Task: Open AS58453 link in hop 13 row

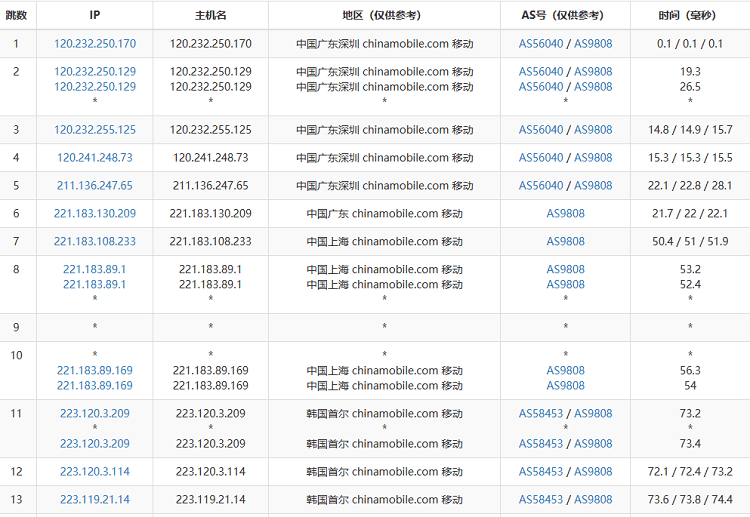Action: coord(541,499)
